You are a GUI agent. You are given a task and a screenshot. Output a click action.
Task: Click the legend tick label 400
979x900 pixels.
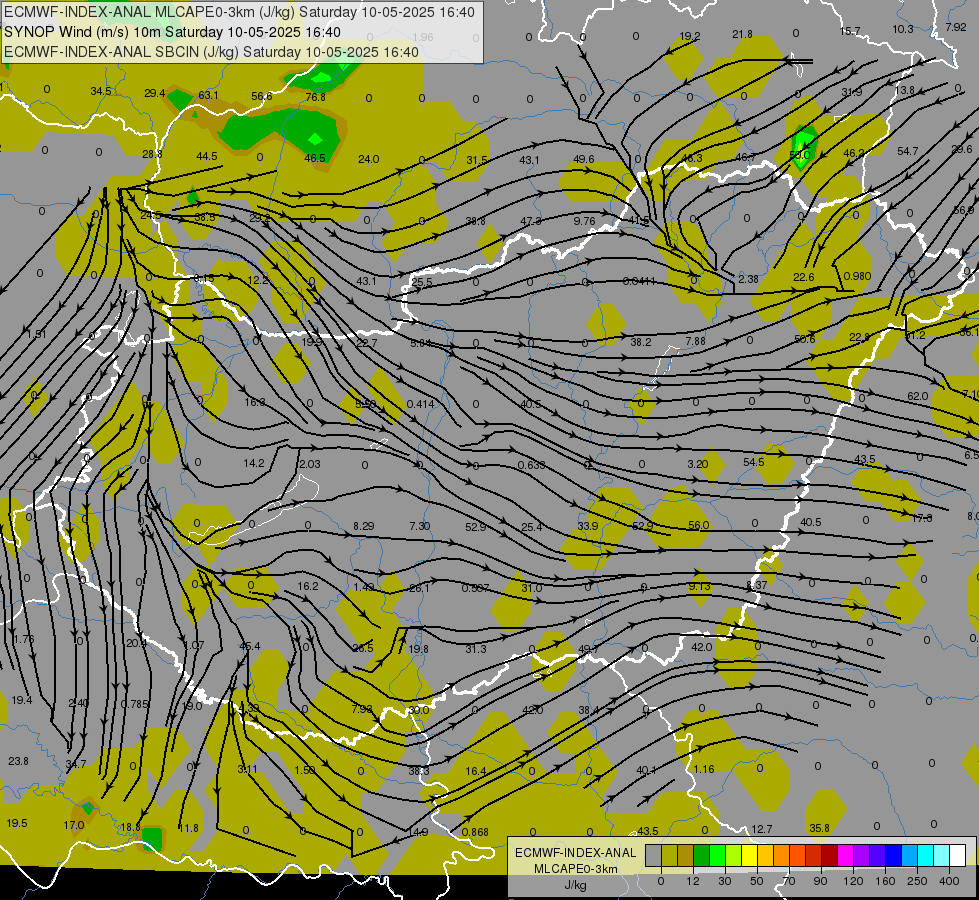coord(949,881)
